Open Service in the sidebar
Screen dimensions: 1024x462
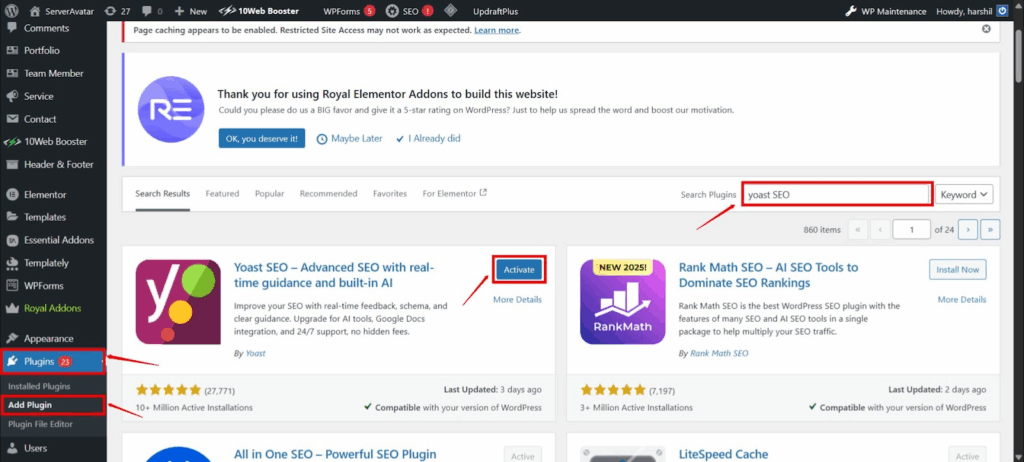coord(39,96)
